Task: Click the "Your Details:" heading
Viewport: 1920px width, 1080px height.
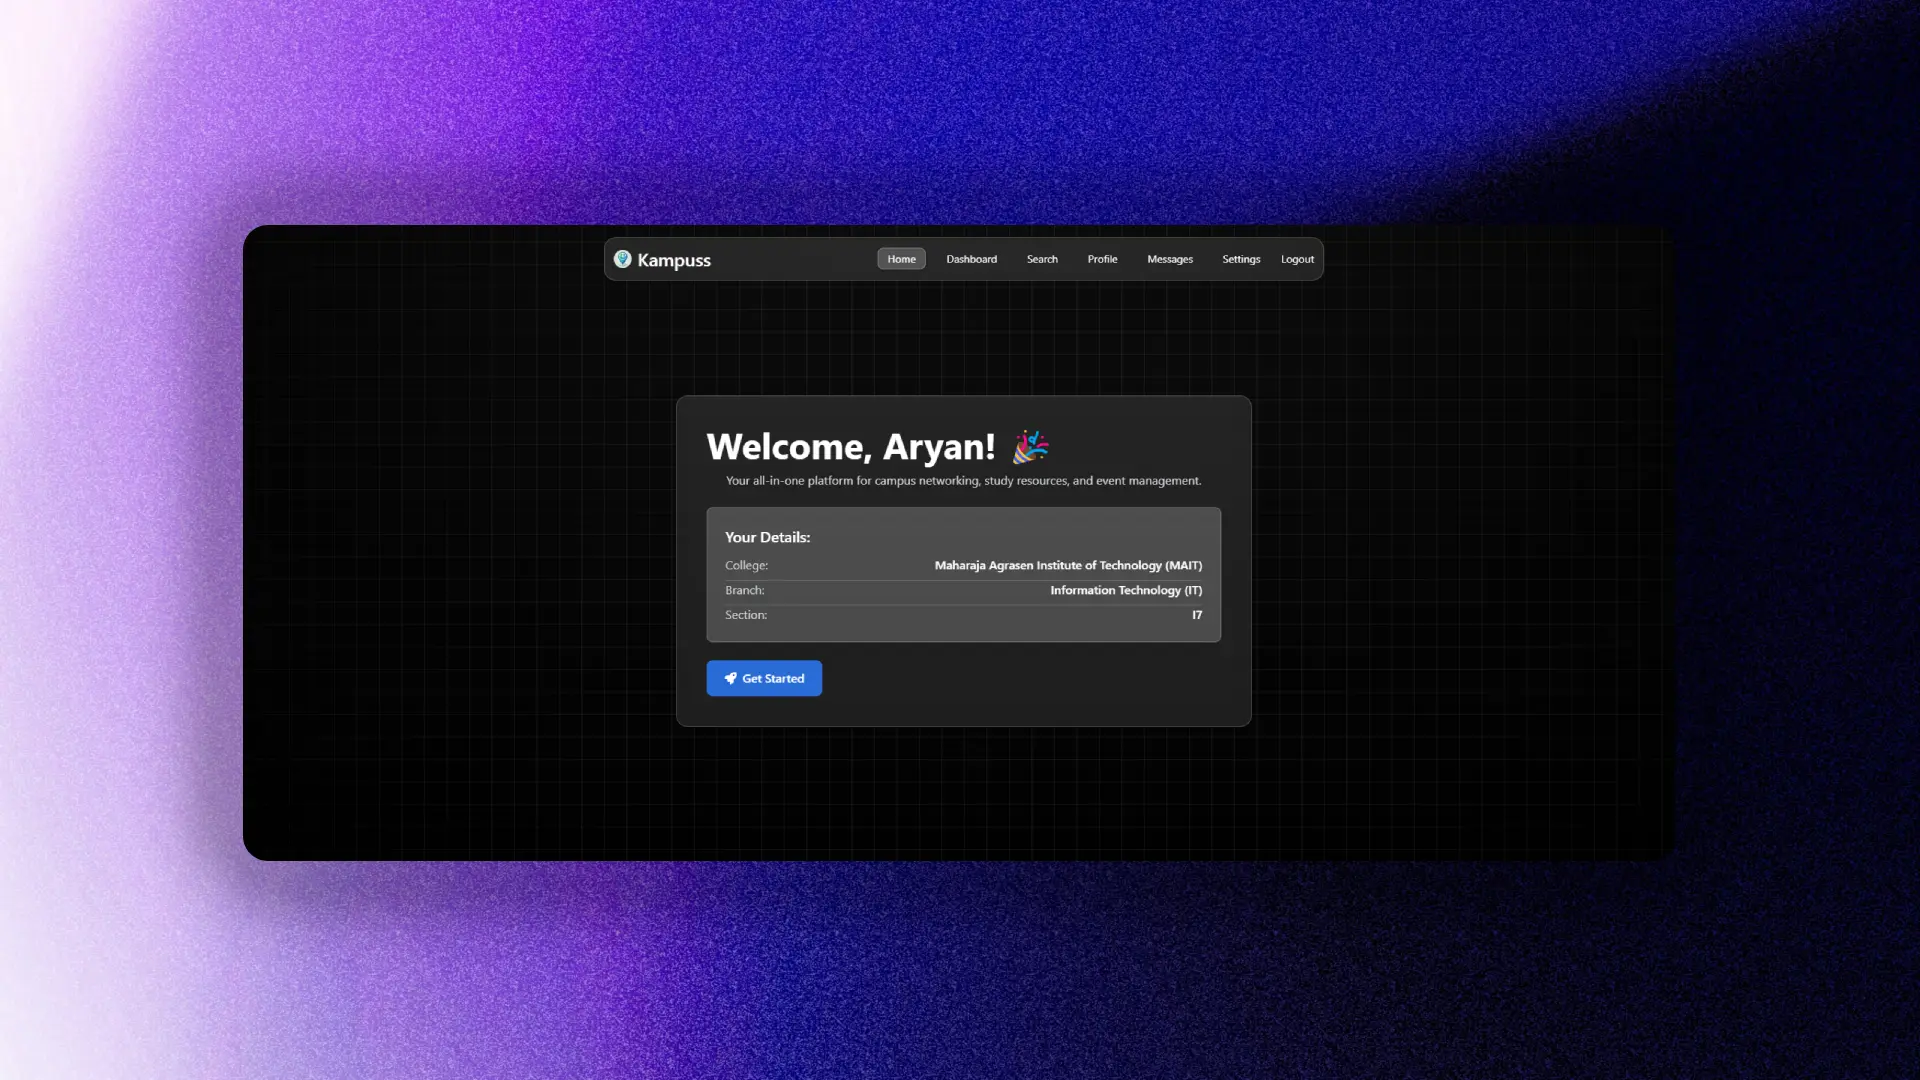Action: [x=767, y=537]
